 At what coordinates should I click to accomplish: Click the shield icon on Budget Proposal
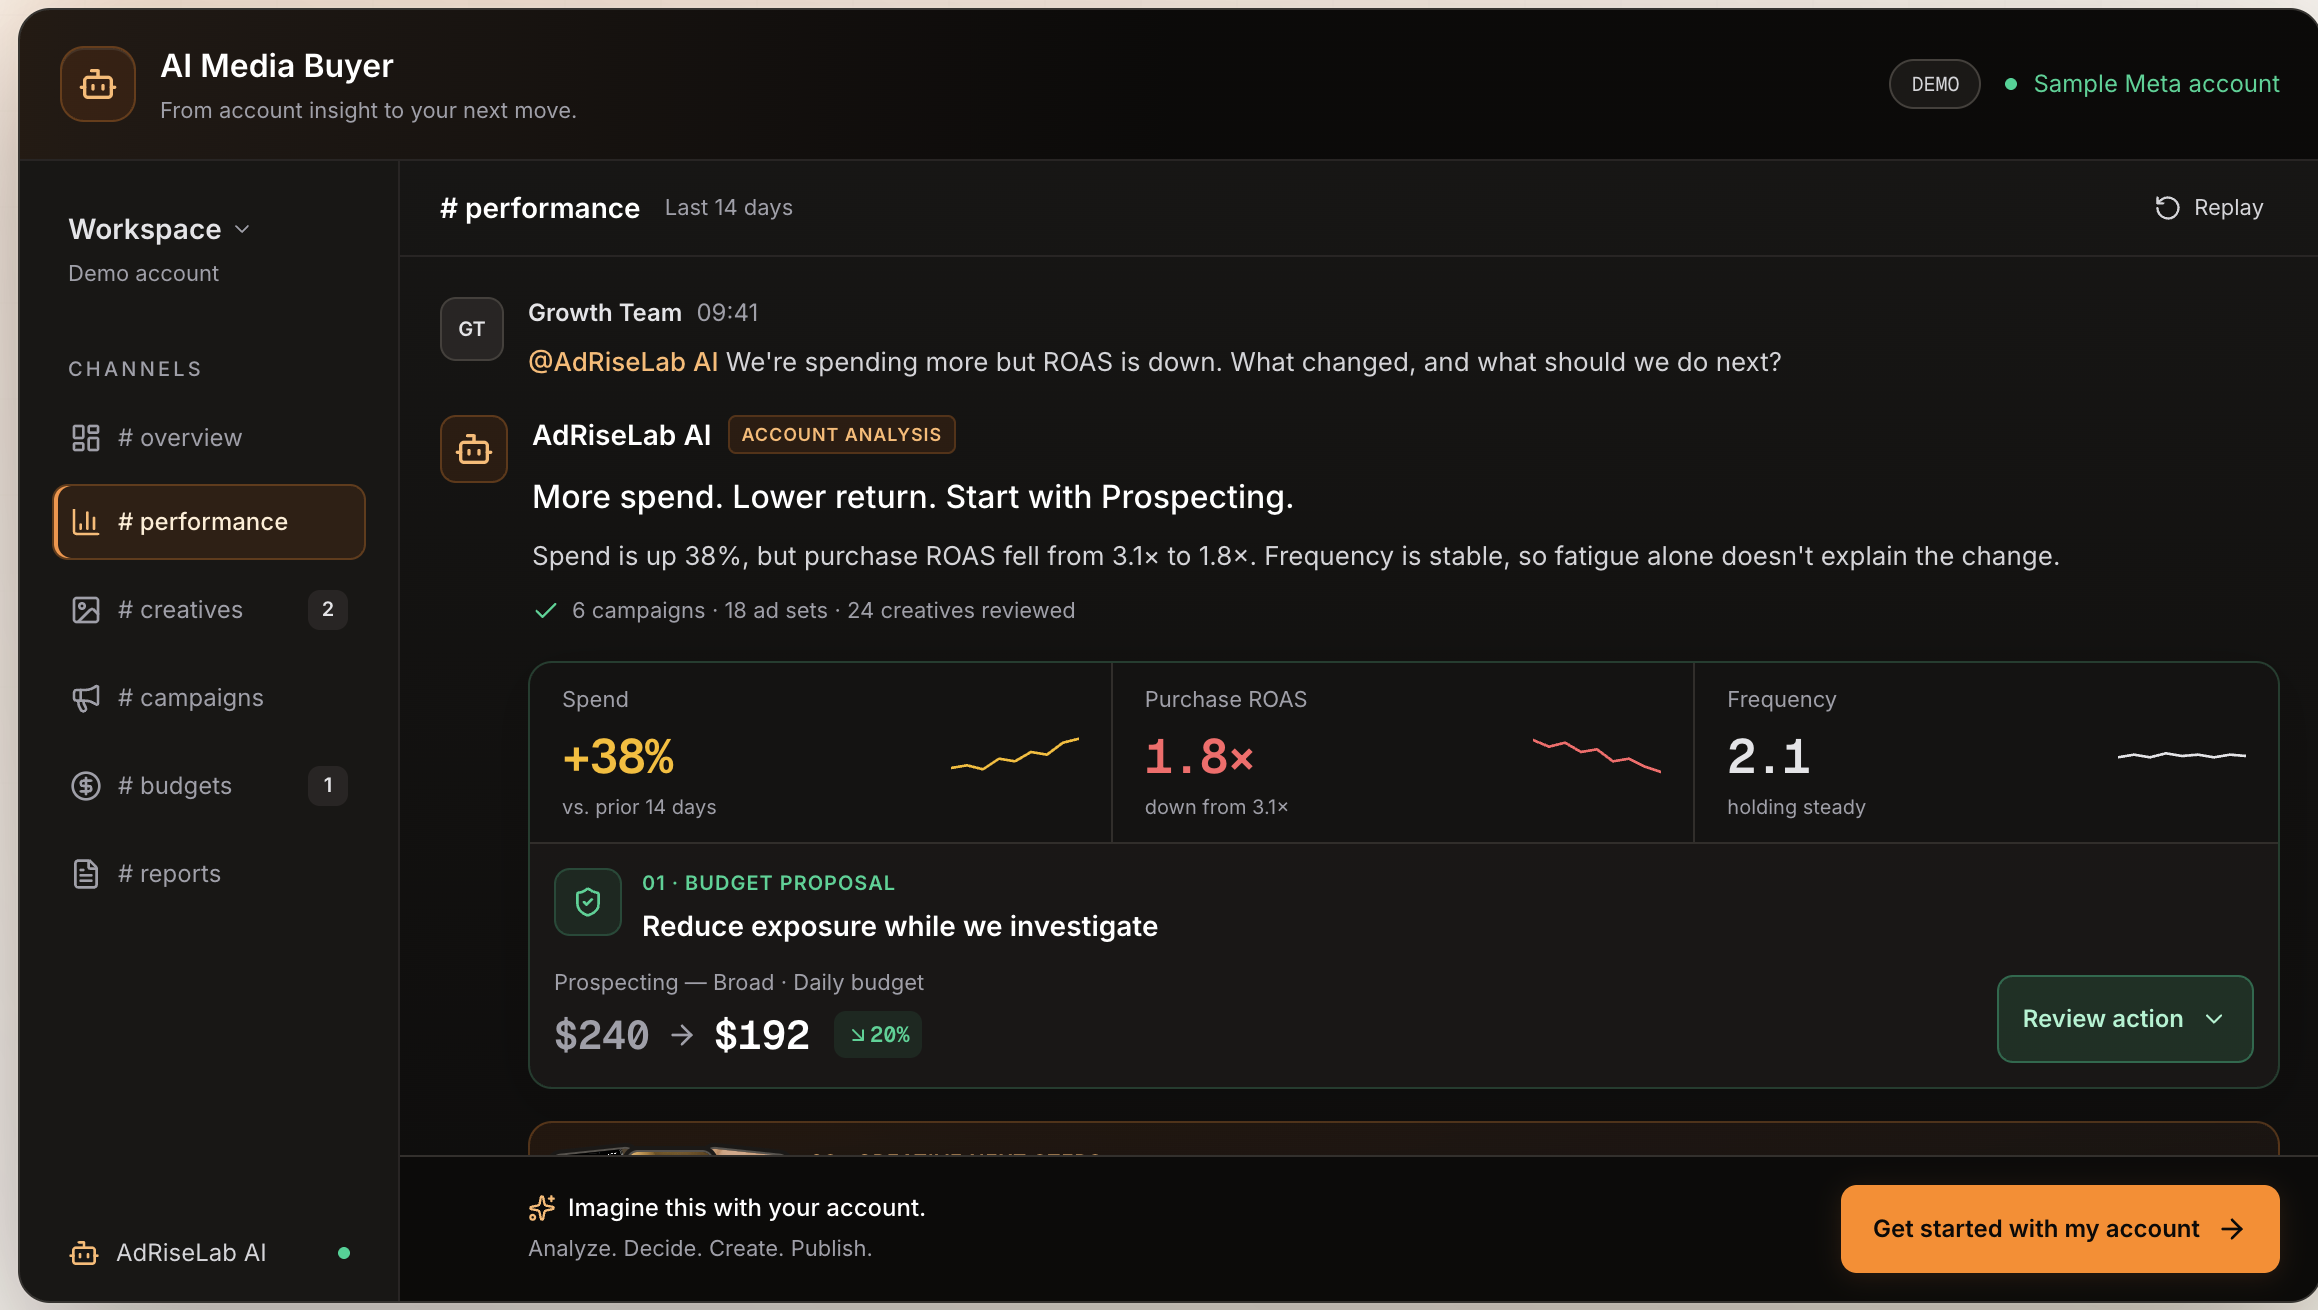588,902
